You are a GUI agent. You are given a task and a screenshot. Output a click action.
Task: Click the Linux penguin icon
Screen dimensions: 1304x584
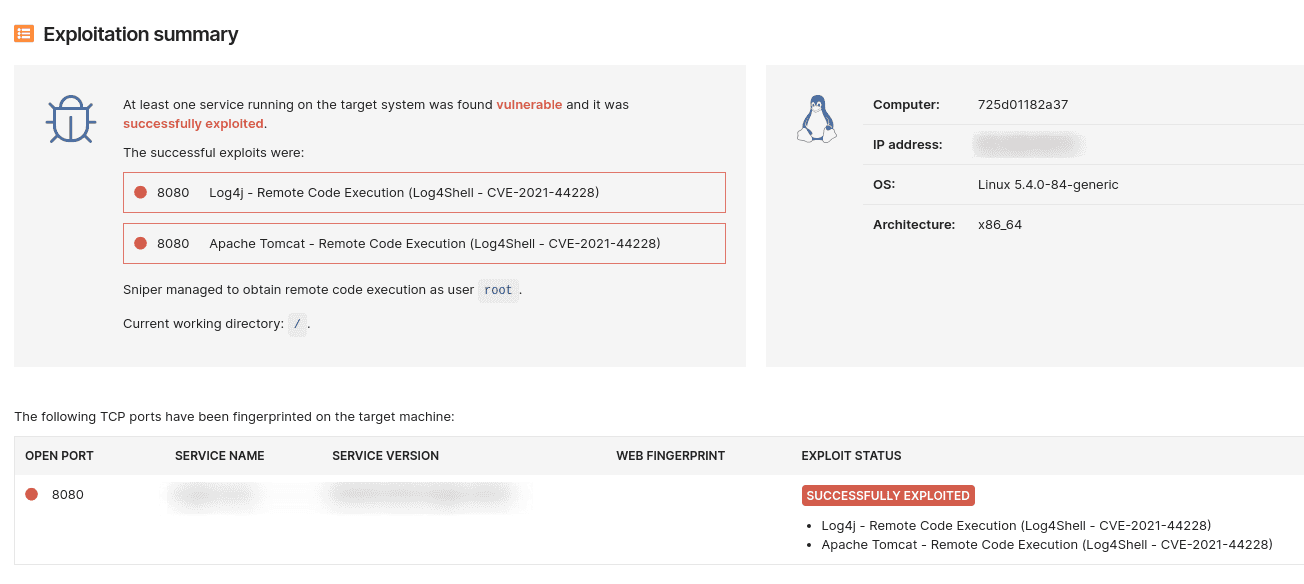pos(816,119)
